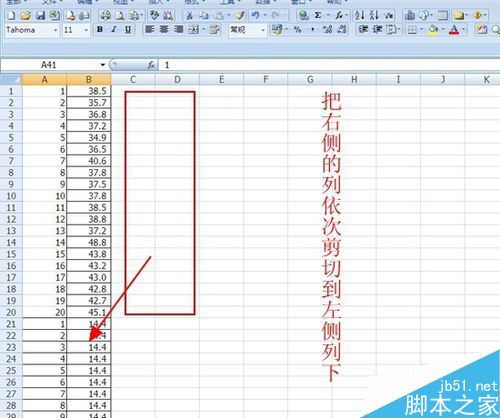500x418 pixels.
Task: Click the function fx icon in the toolbar
Action: pyautogui.click(x=339, y=15)
